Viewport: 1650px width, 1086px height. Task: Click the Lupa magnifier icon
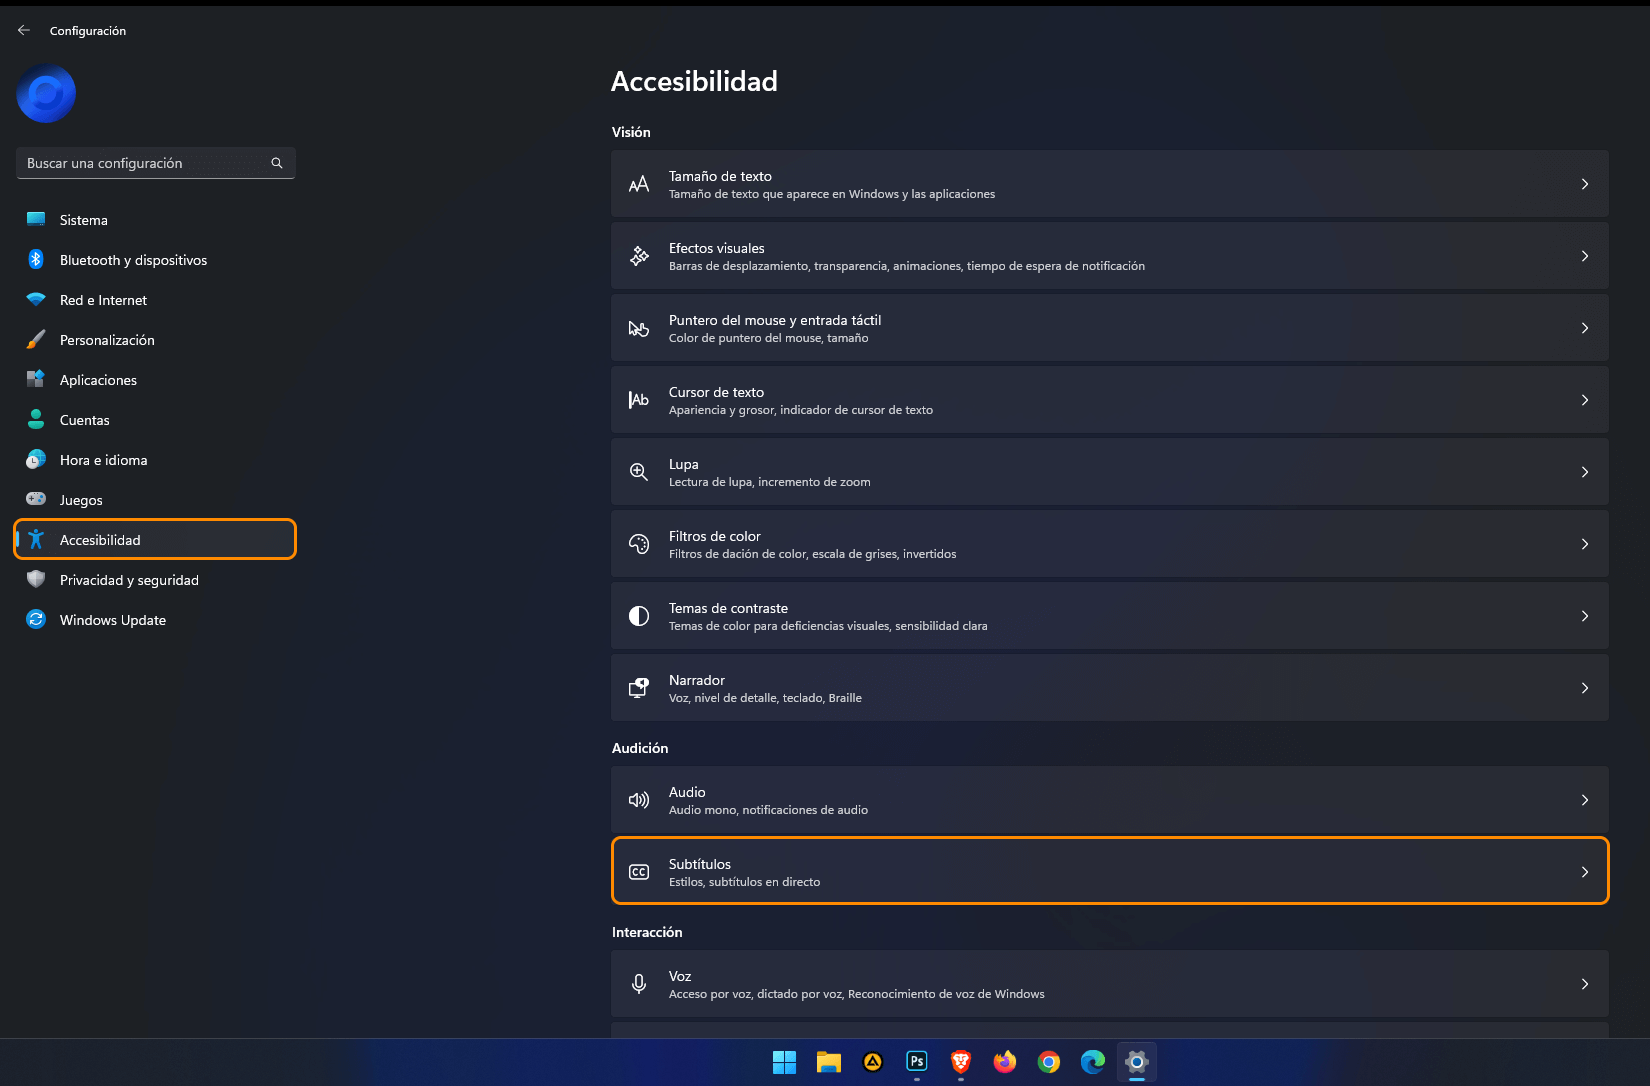click(639, 471)
